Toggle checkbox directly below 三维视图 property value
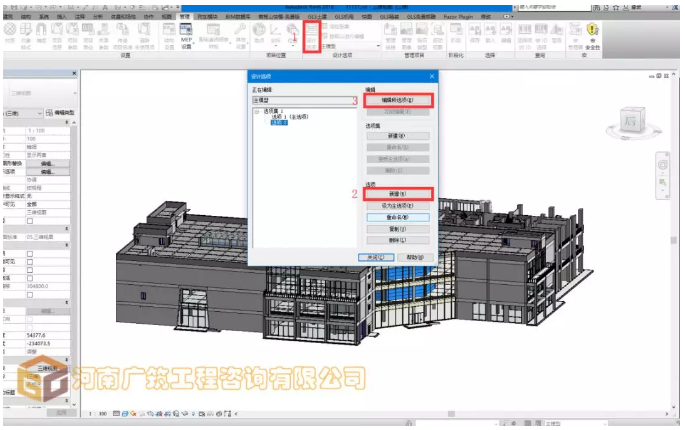This screenshot has height=430, width=685. tap(30, 221)
